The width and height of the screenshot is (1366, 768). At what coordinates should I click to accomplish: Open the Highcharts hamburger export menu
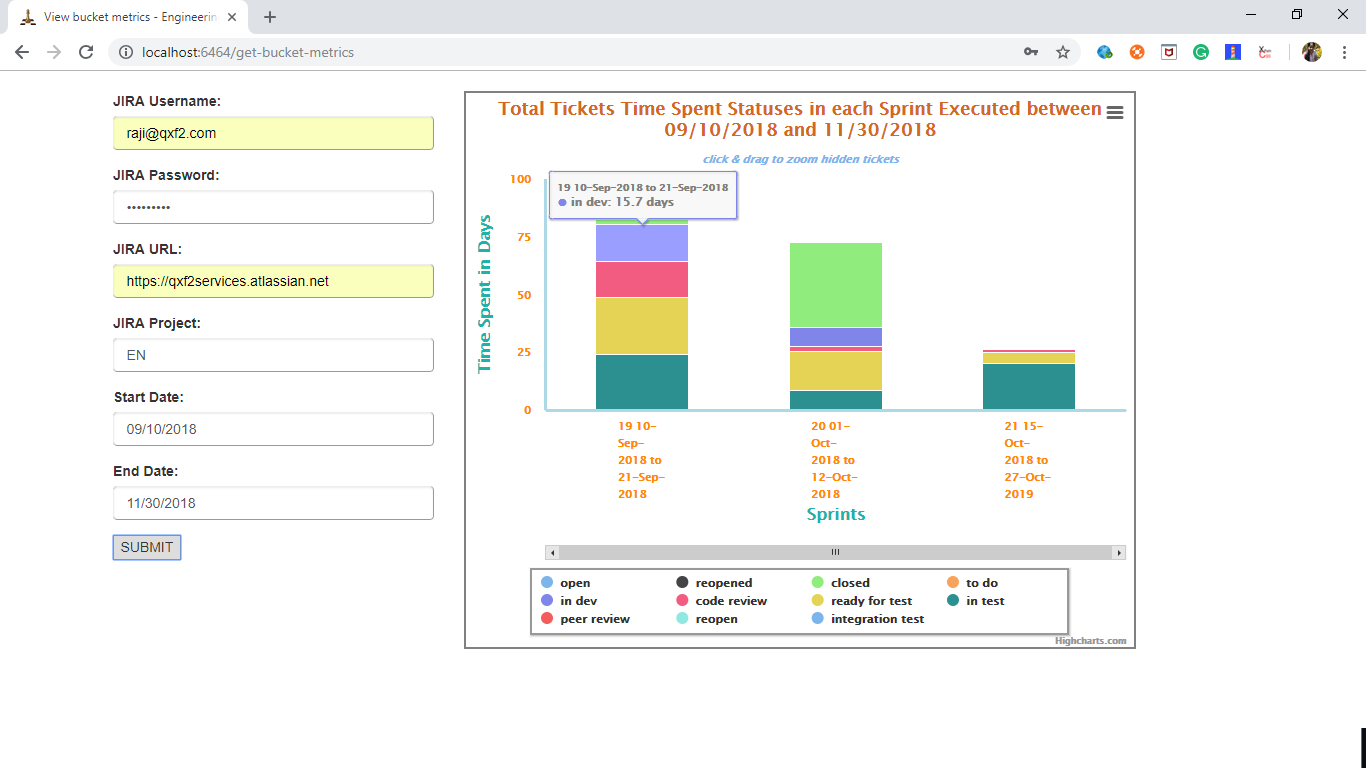point(1115,113)
